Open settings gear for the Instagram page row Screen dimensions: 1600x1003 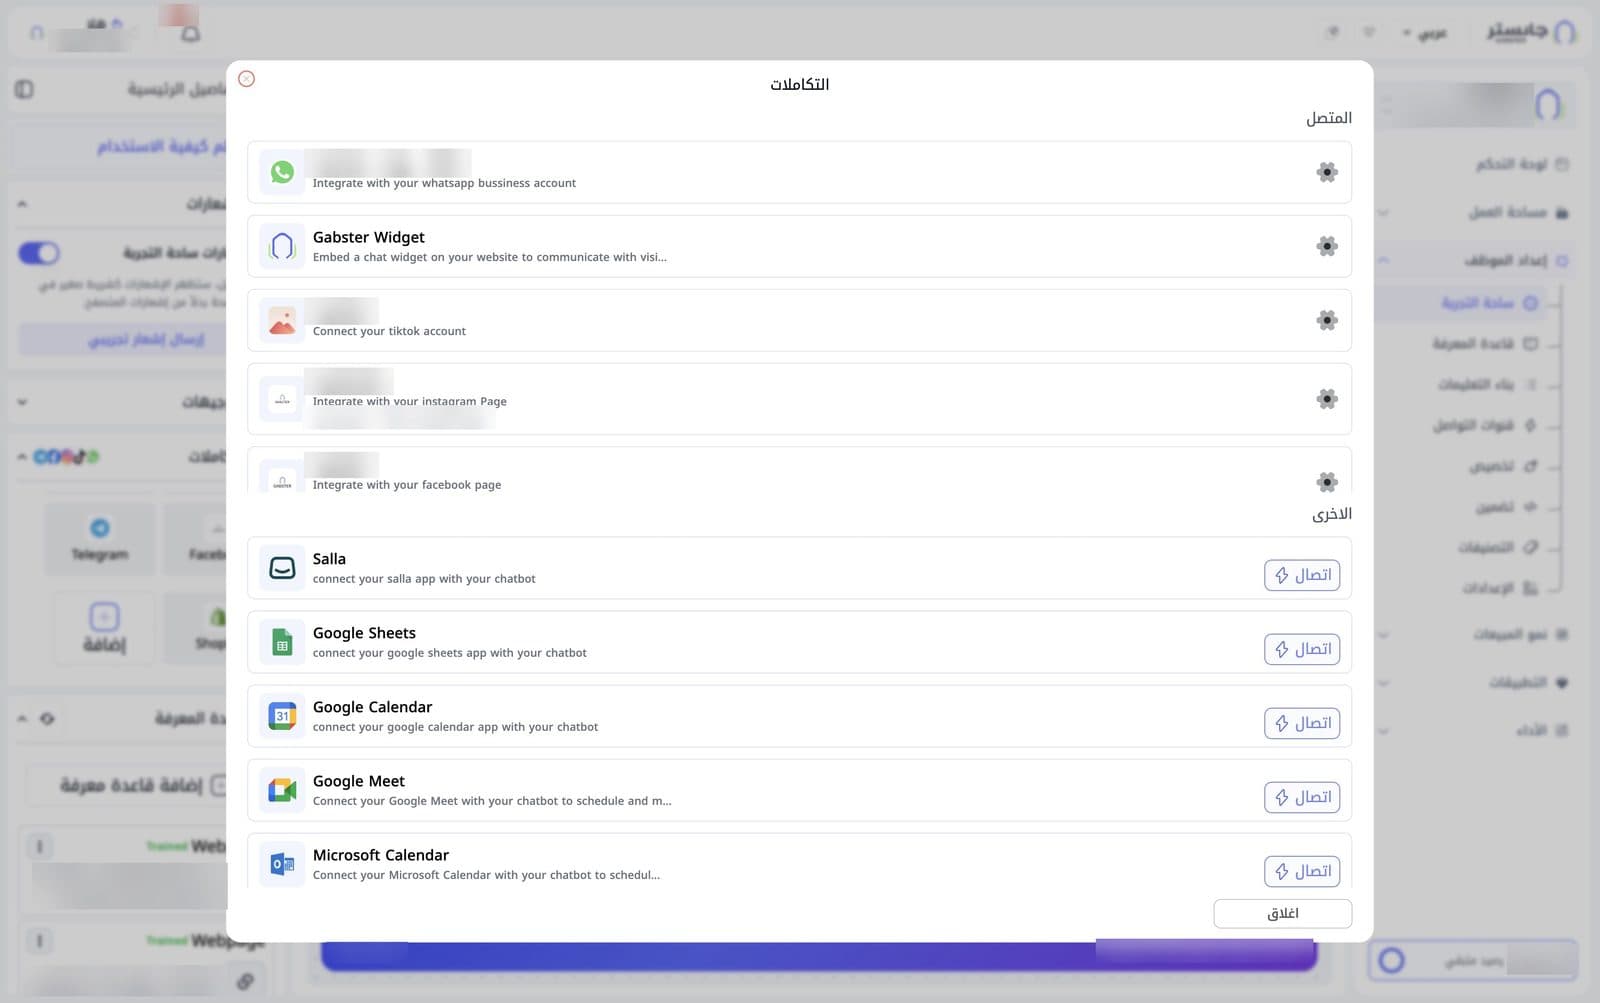pos(1327,399)
